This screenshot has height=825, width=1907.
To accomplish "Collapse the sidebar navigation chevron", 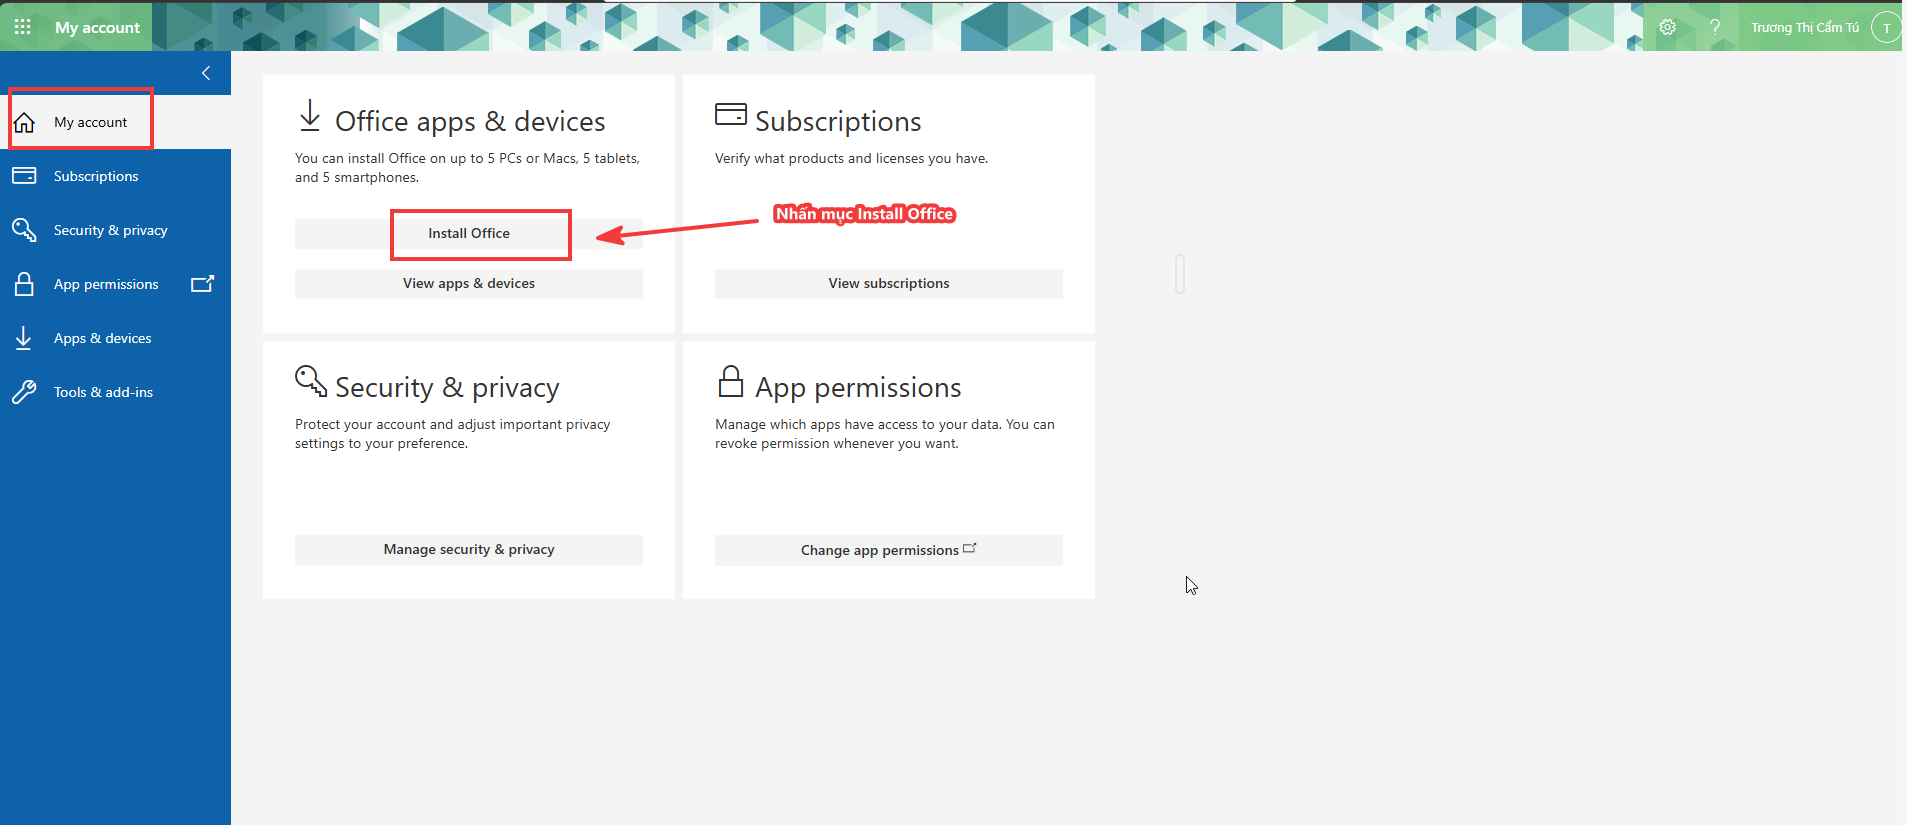I will point(206,73).
